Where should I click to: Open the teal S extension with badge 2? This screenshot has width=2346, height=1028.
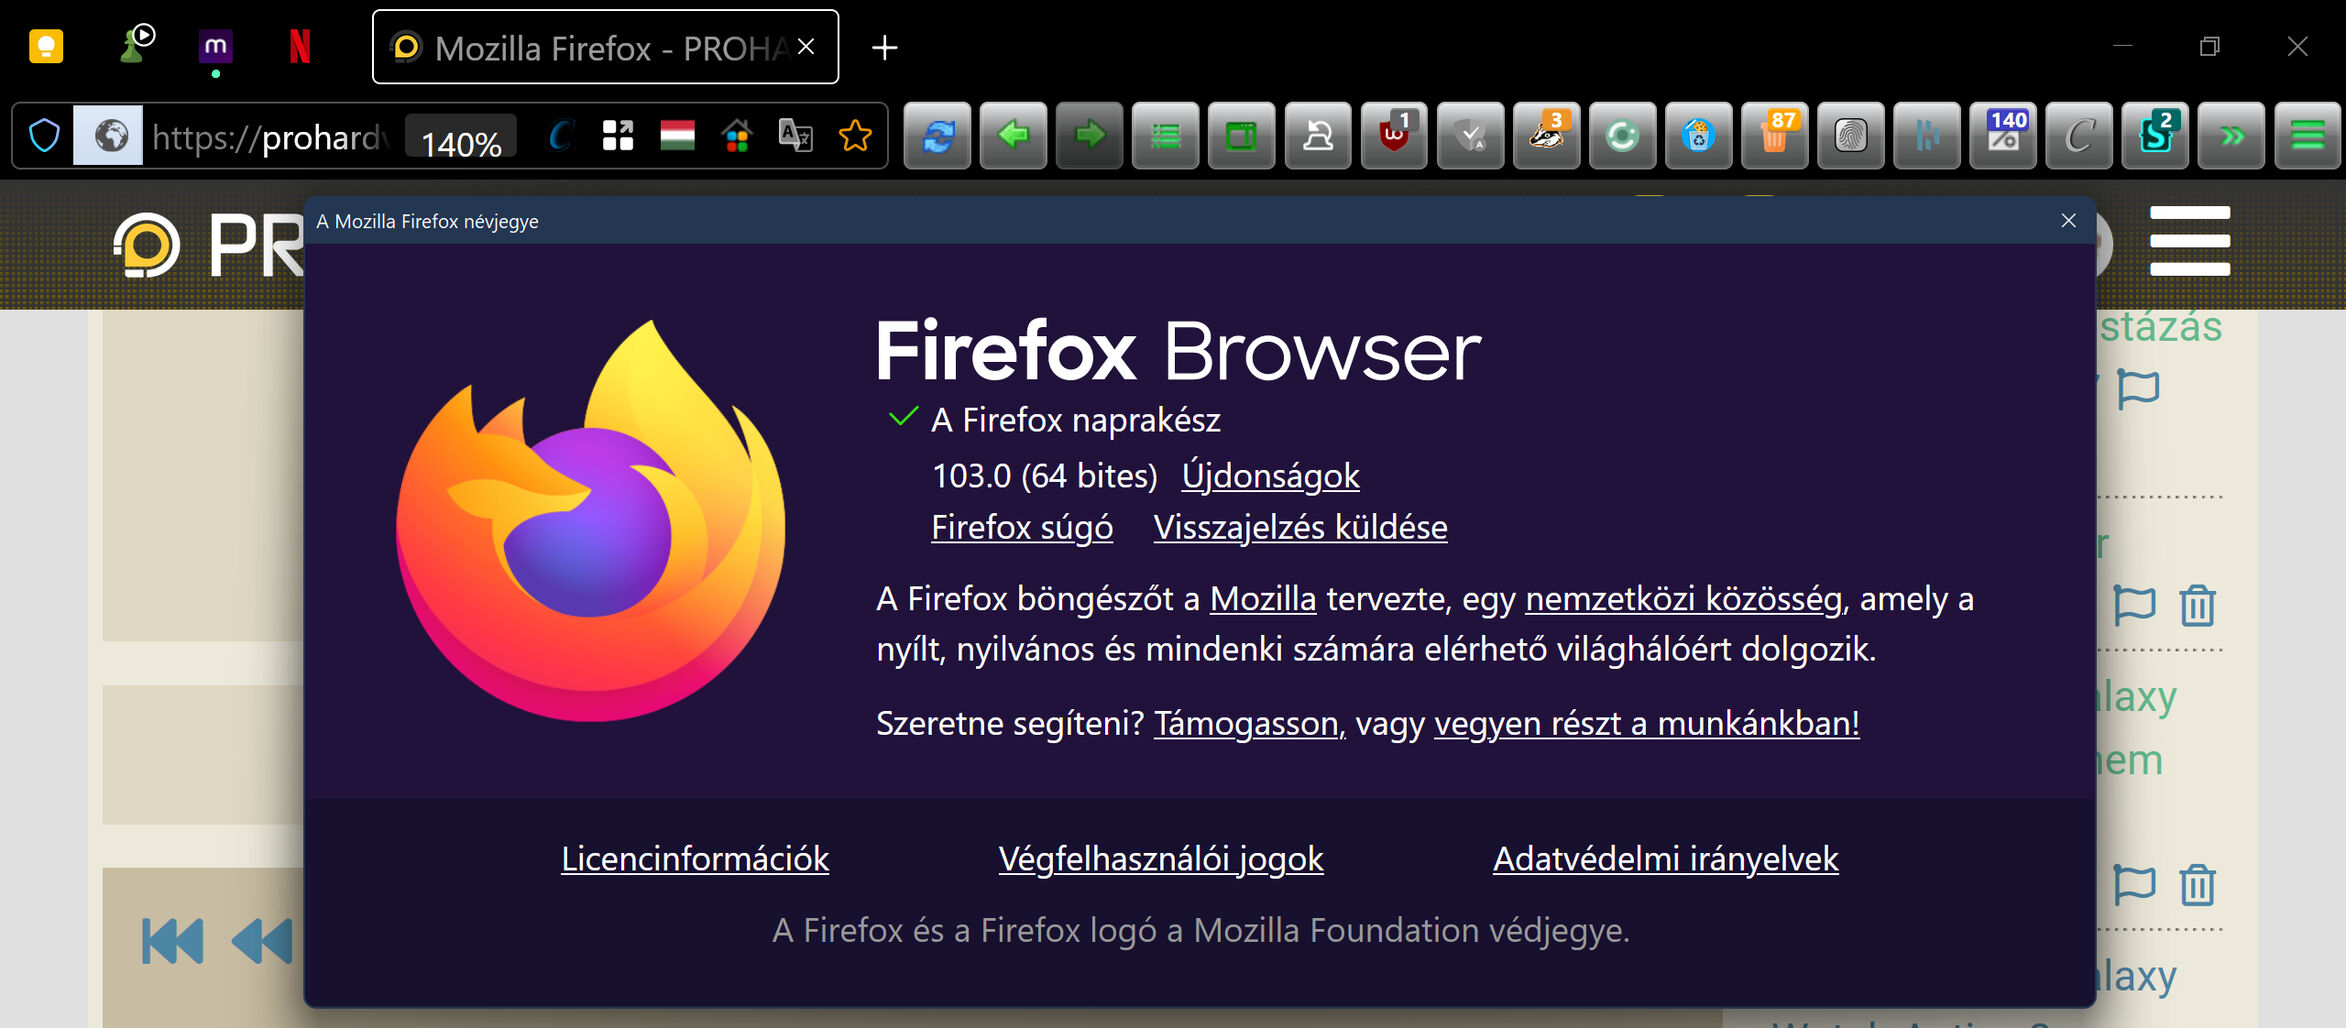pyautogui.click(x=2155, y=135)
